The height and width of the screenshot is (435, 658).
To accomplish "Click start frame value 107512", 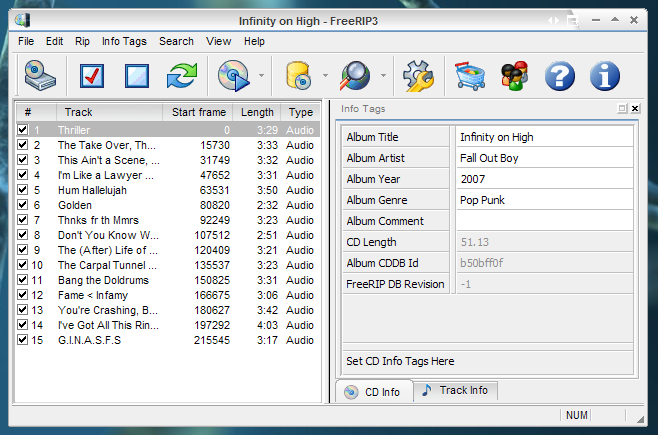I will coord(212,235).
